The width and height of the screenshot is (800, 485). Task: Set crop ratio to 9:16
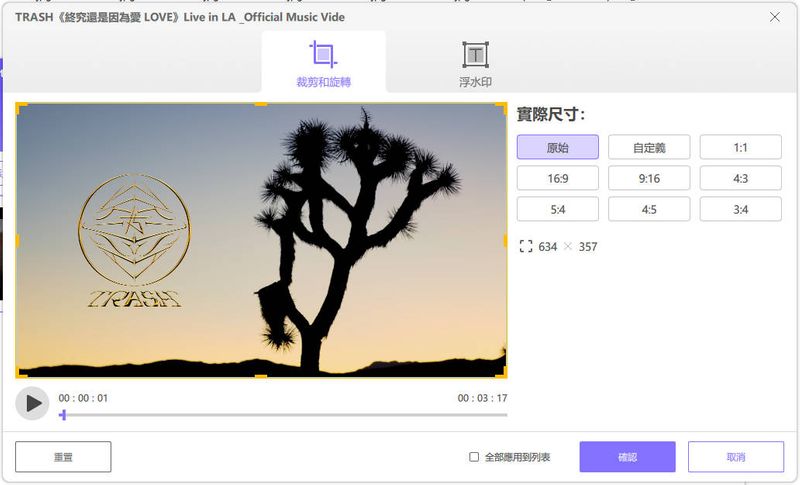click(649, 178)
